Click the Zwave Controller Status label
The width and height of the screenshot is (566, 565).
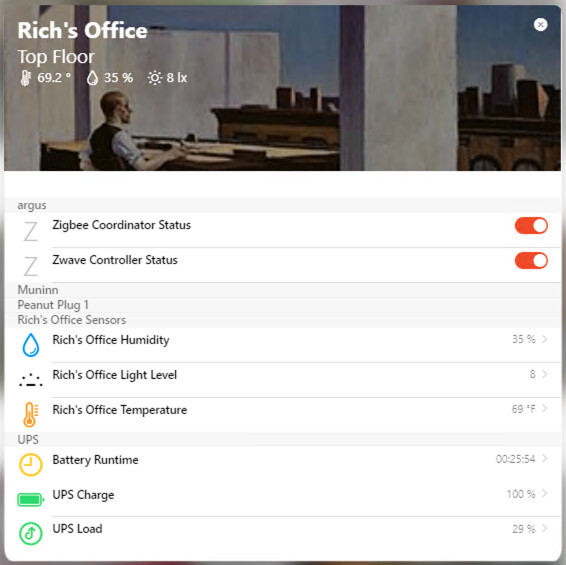(115, 260)
